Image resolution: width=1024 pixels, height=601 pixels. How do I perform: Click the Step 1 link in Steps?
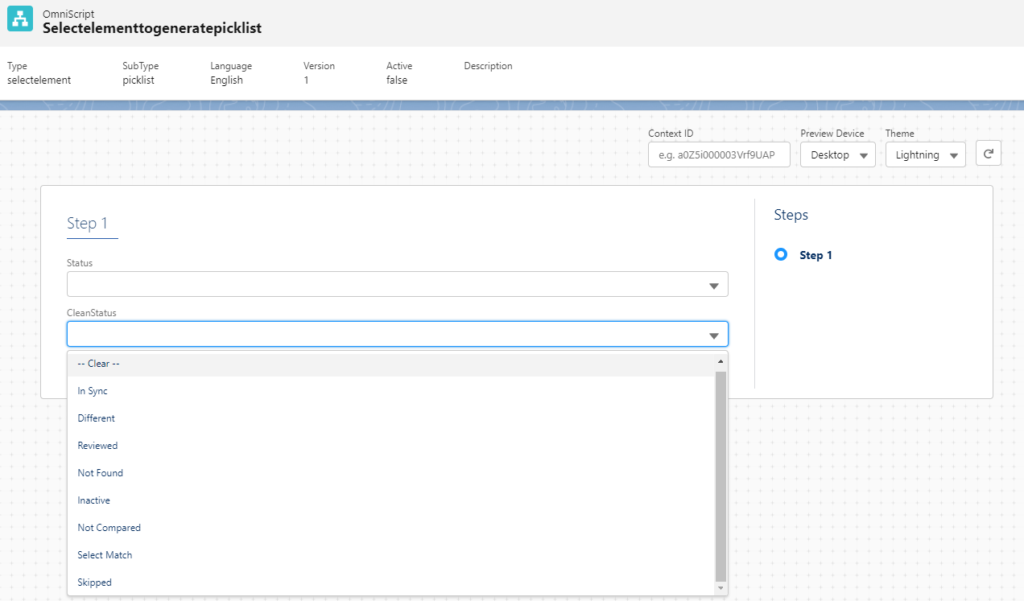[x=816, y=255]
